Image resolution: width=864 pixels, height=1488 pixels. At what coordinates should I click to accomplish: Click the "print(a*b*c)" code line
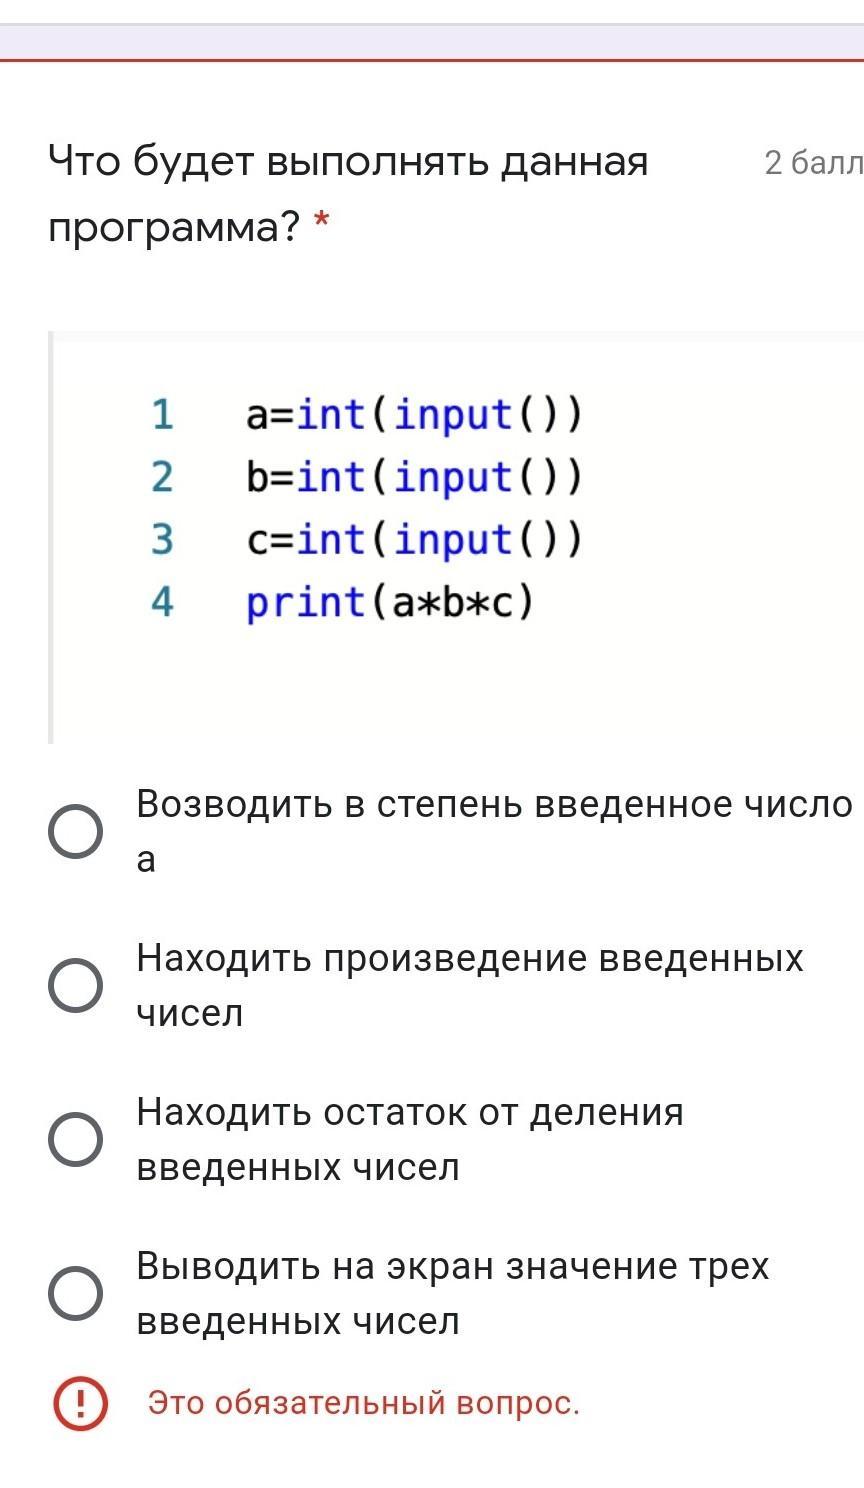pyautogui.click(x=390, y=603)
